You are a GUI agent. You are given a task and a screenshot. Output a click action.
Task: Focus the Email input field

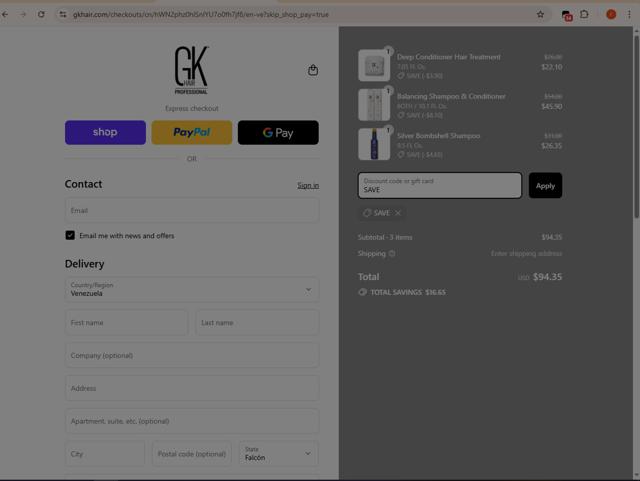pyautogui.click(x=191, y=210)
